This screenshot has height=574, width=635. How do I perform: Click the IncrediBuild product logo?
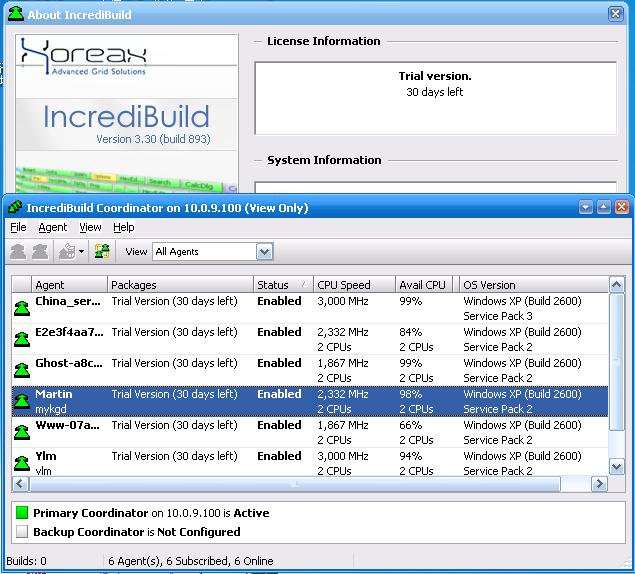[126, 116]
